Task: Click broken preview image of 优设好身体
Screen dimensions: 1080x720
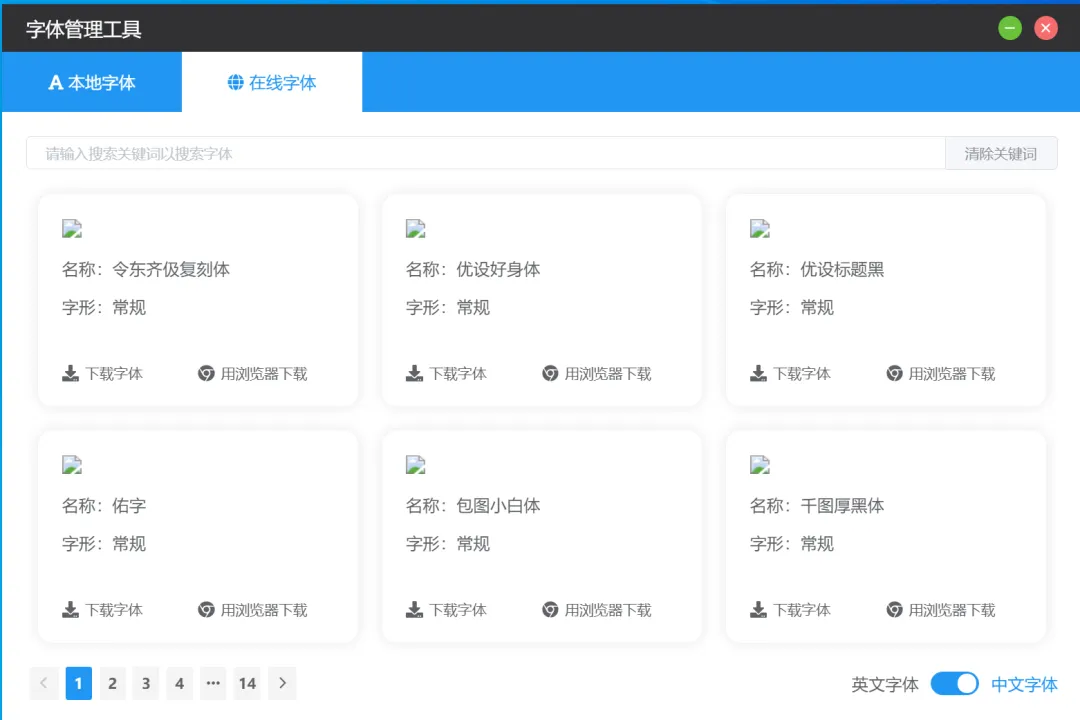Action: [415, 229]
